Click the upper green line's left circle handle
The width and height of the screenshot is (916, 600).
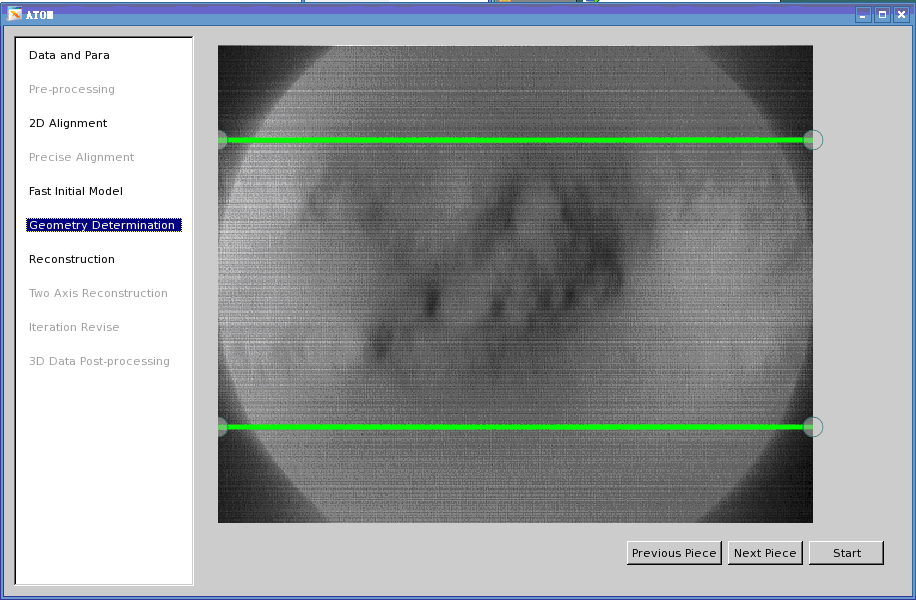pos(221,140)
